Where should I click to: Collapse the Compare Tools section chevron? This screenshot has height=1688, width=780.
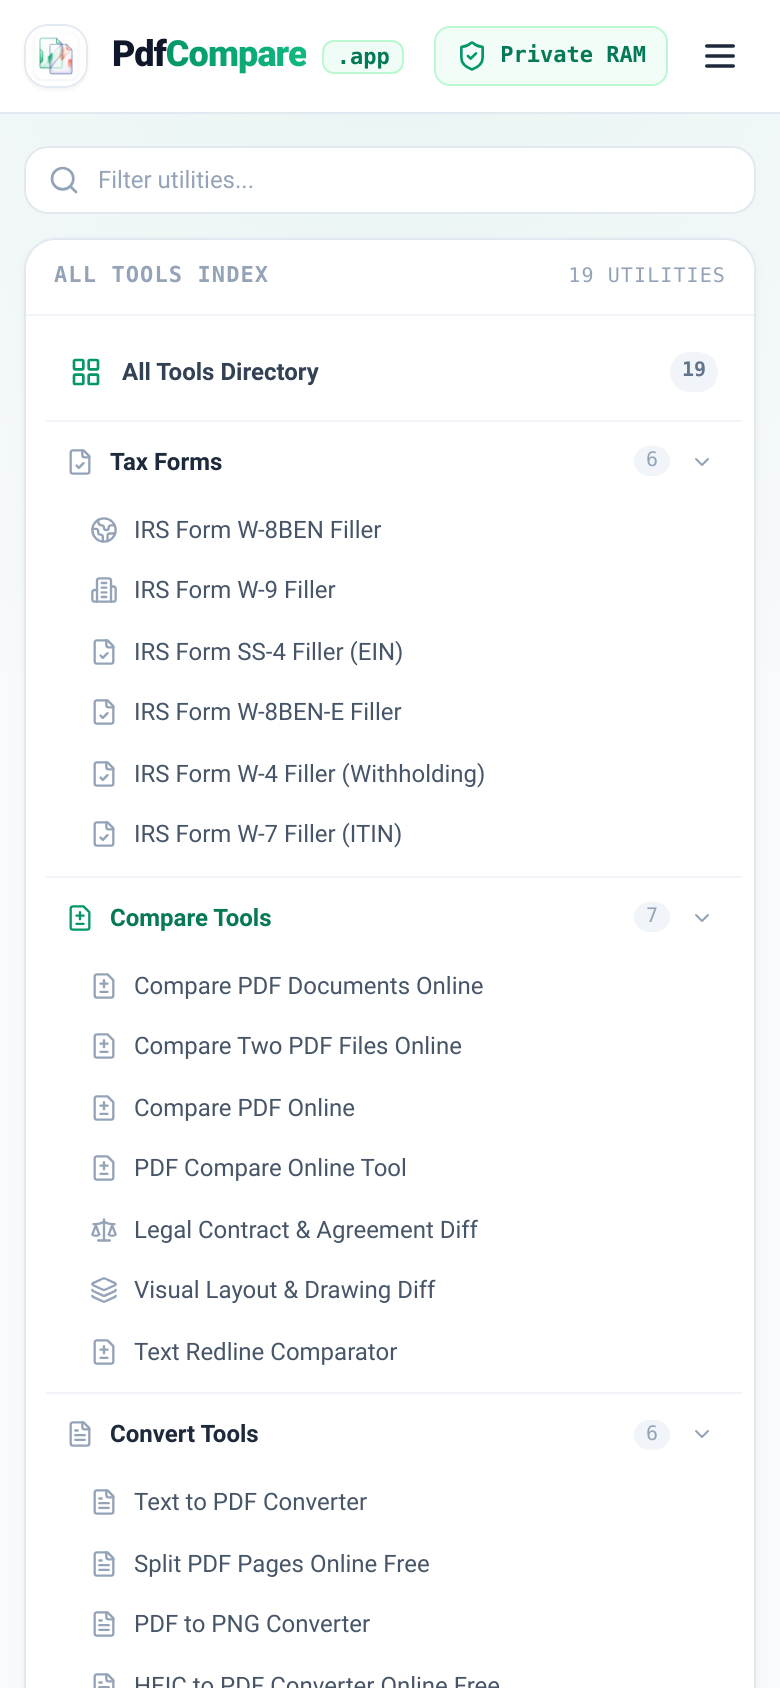point(702,918)
